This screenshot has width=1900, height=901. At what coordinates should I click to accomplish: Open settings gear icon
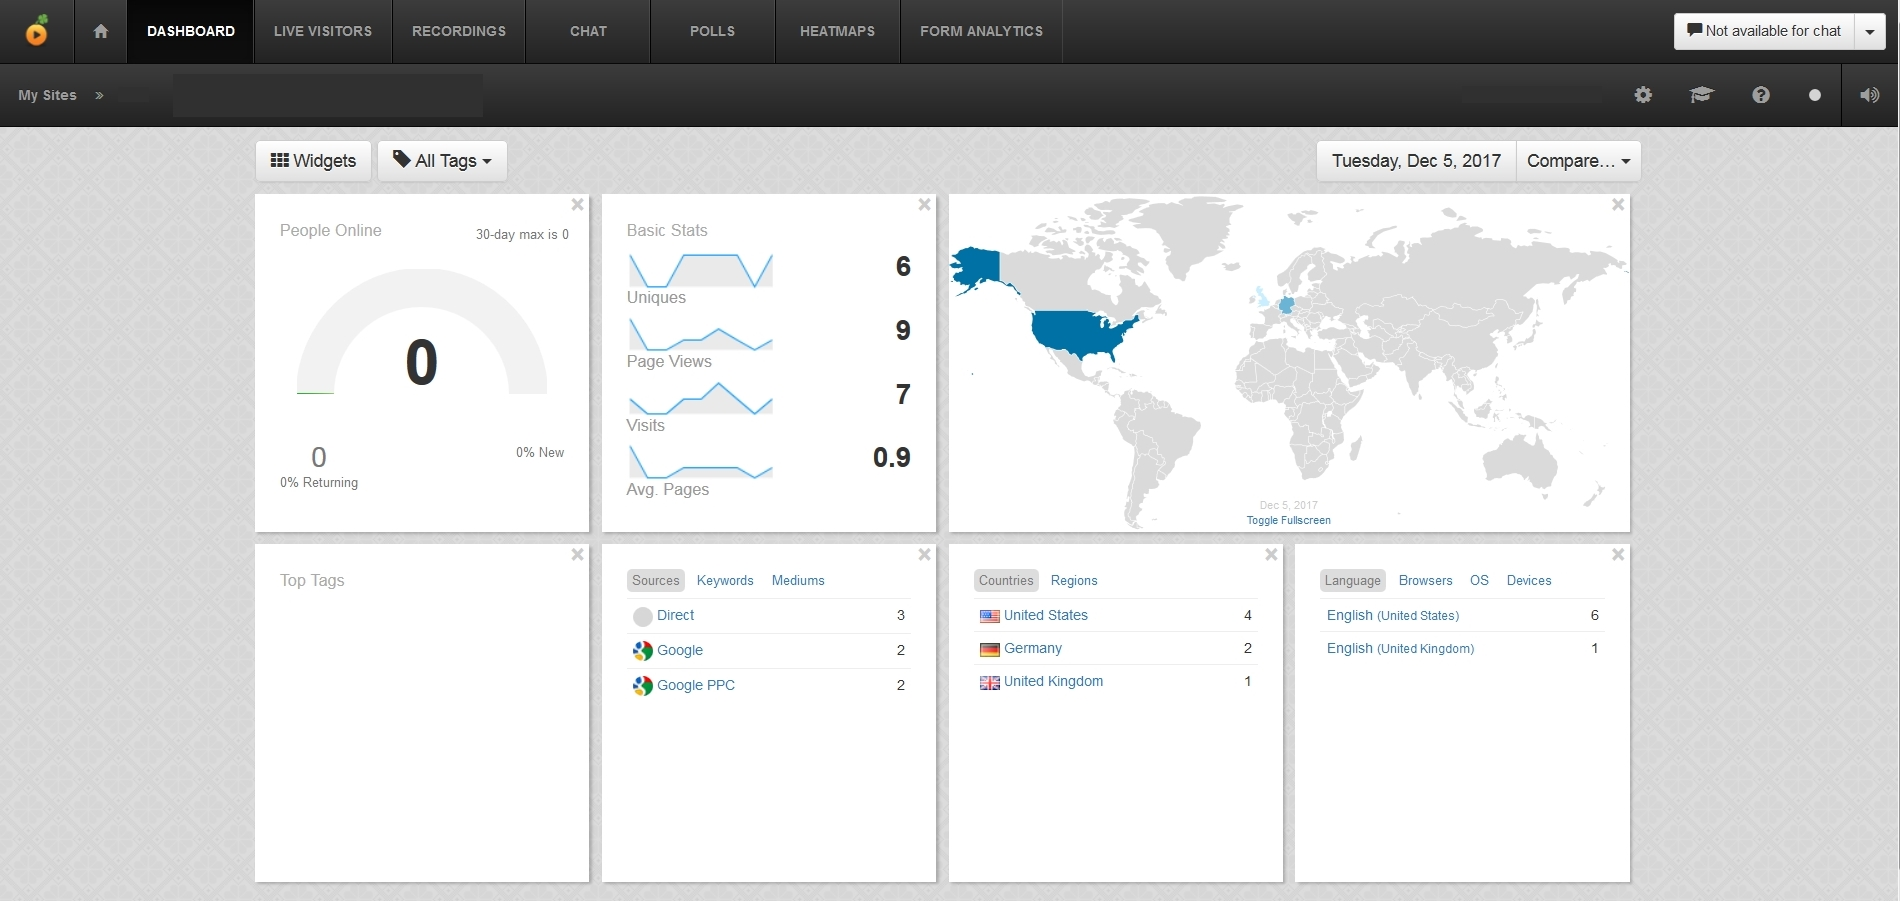1643,95
